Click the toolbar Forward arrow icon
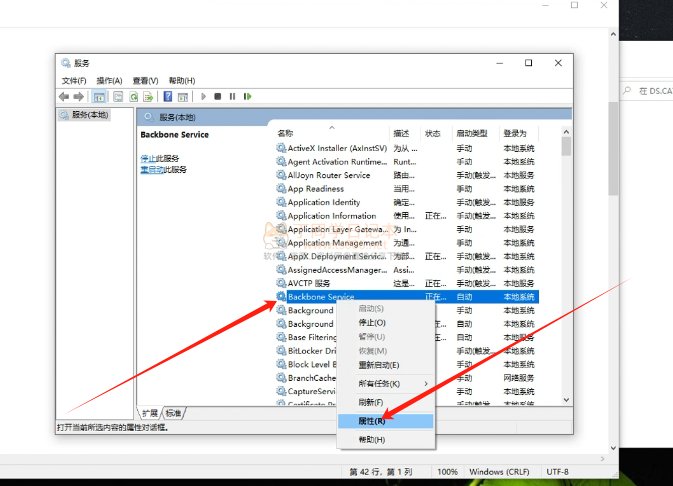Viewport: 673px width, 486px height. 78,97
